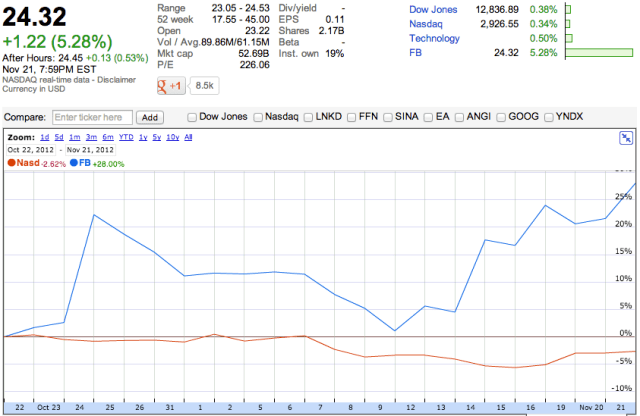Tick the GOOG compare checkbox

501,118
